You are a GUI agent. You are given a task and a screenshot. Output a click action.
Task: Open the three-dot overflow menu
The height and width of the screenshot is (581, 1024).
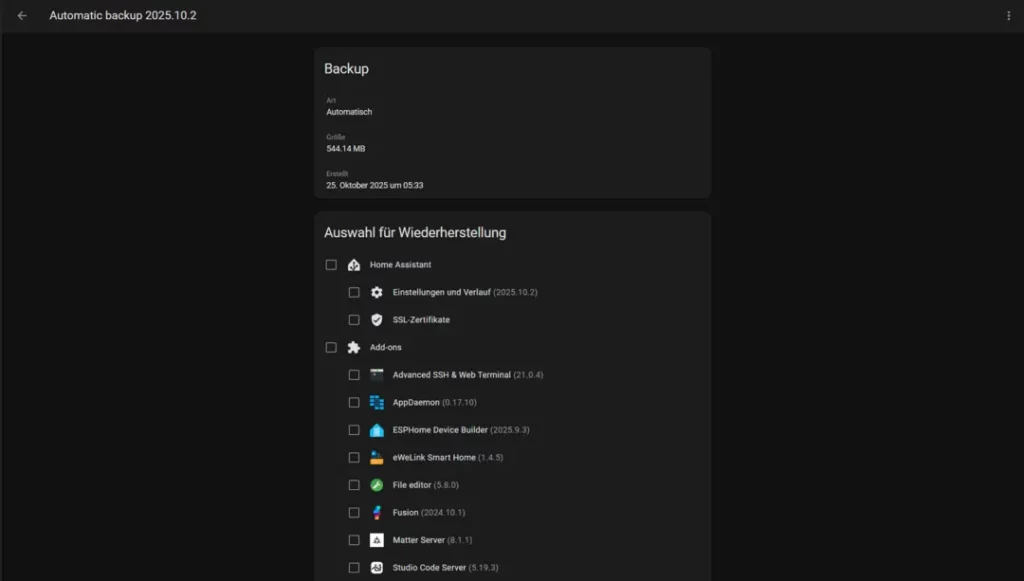click(x=1008, y=16)
